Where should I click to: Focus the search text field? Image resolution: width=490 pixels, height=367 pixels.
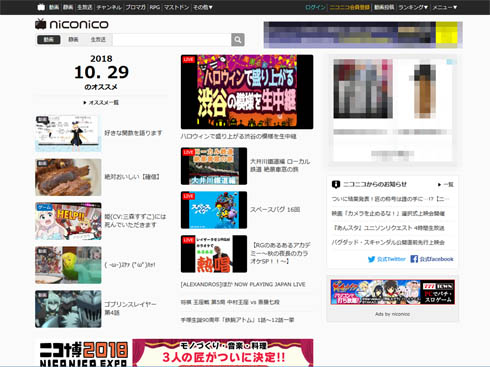point(172,40)
